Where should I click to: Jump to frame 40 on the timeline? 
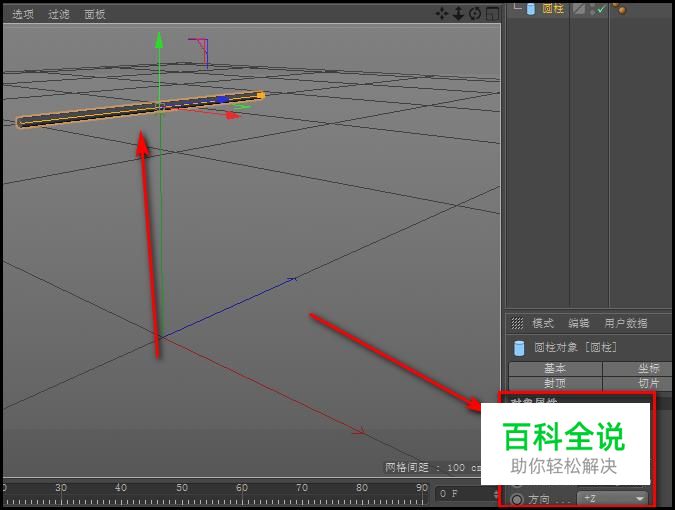[121, 488]
